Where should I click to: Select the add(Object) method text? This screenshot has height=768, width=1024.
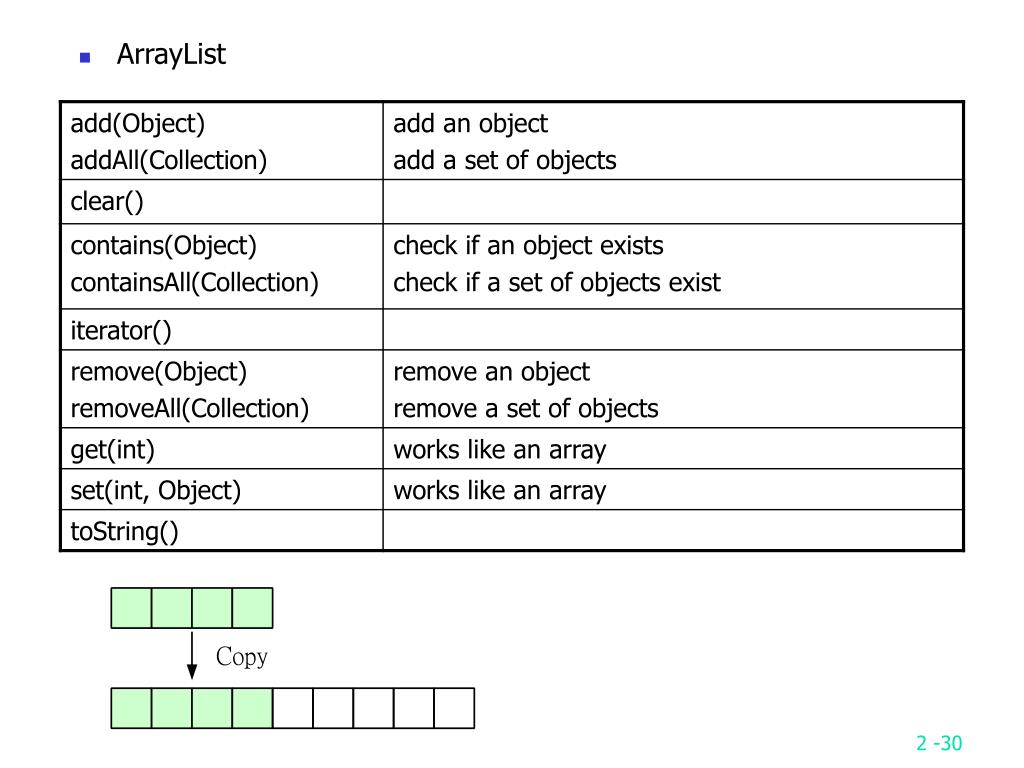click(x=138, y=124)
